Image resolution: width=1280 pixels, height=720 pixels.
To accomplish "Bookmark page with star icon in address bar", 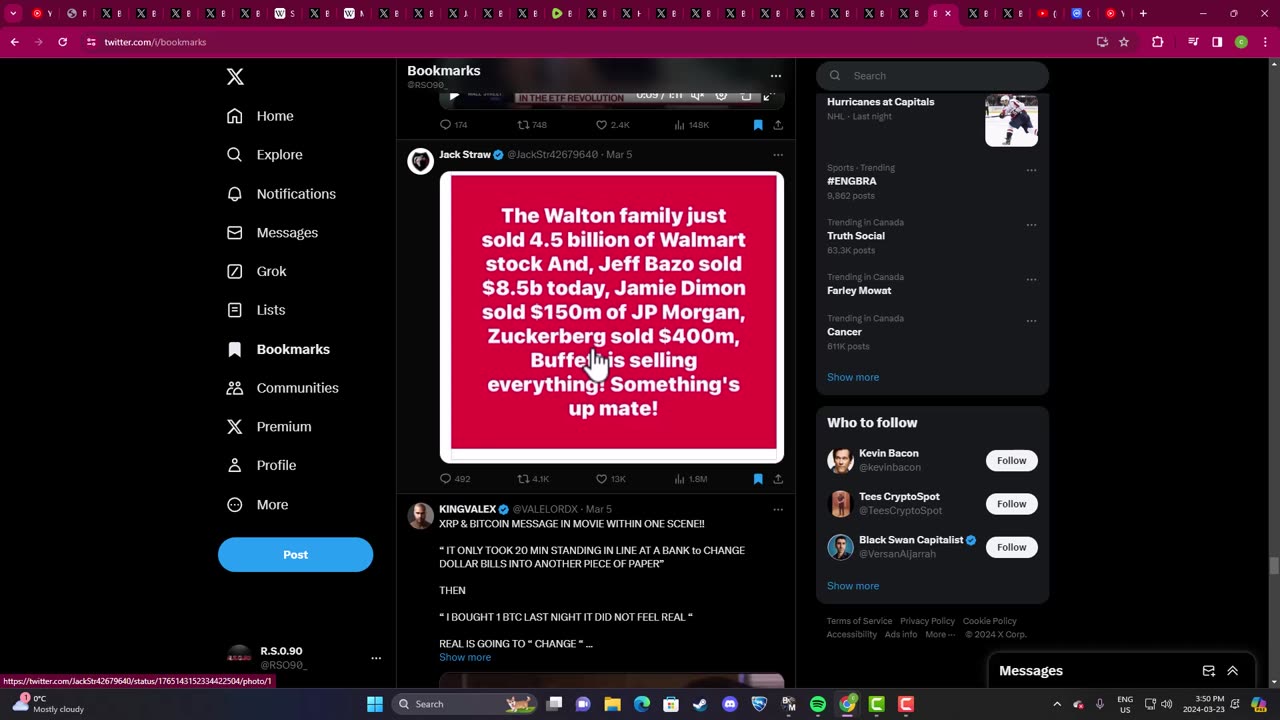I will pos(1124,42).
